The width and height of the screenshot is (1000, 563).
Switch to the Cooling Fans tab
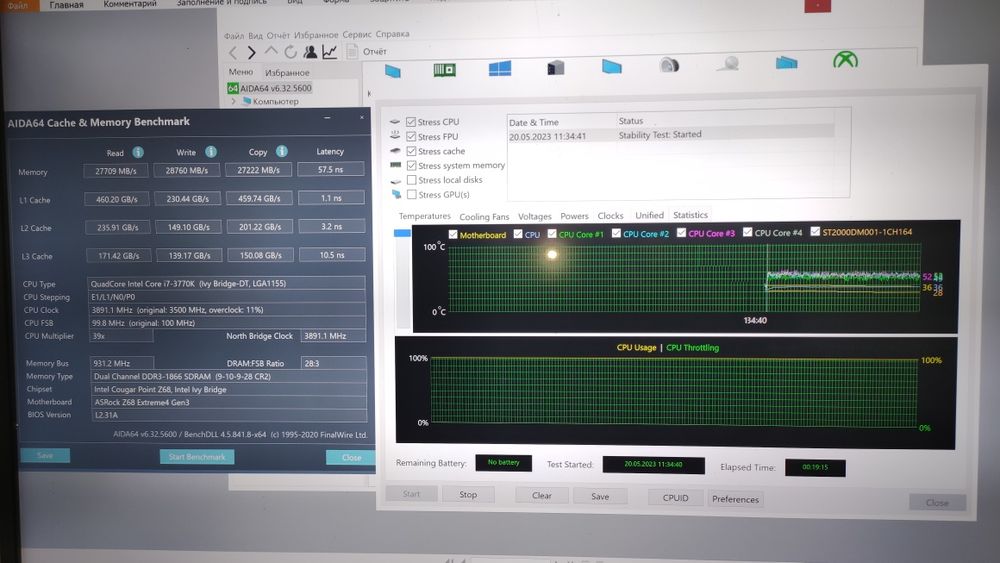point(484,217)
